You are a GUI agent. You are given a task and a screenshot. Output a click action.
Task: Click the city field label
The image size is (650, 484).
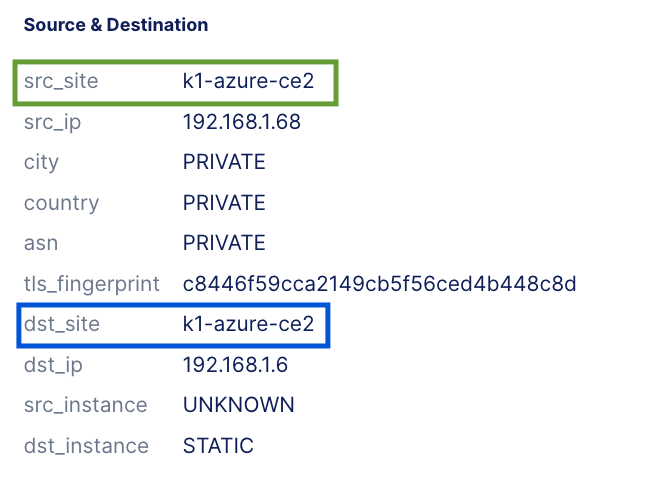click(41, 163)
